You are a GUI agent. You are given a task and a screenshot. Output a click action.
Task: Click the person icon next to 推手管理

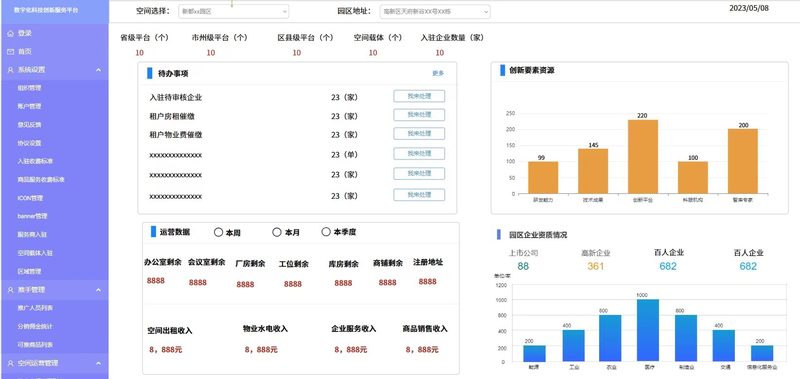click(x=10, y=290)
